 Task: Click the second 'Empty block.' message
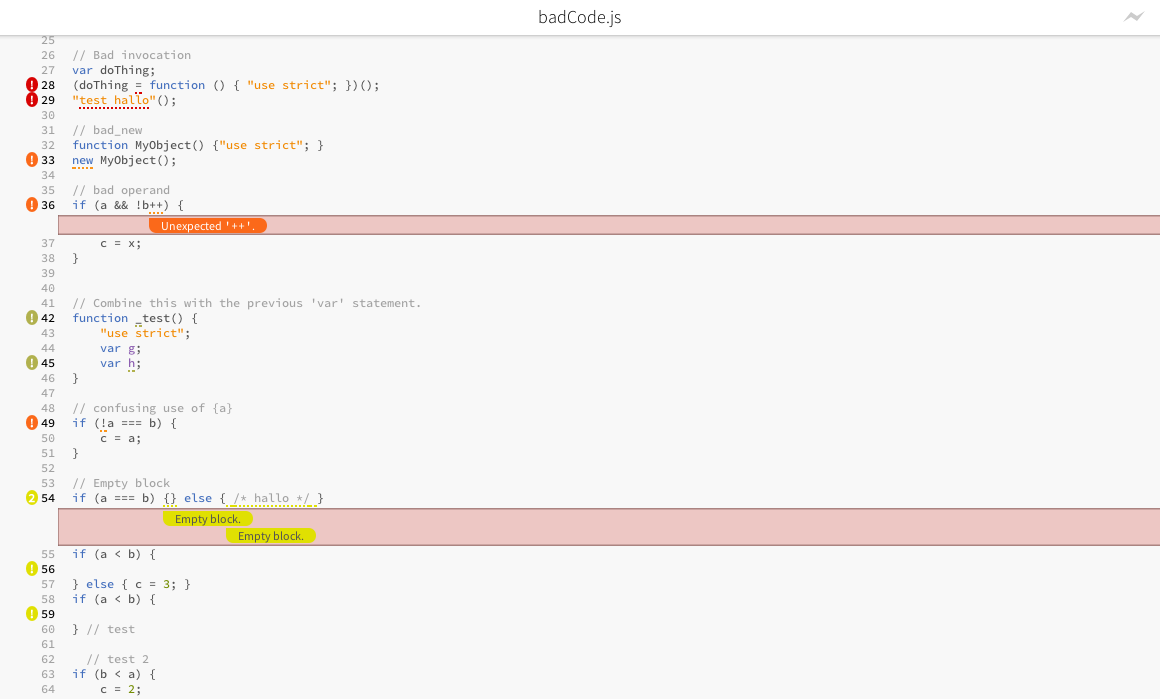coord(271,536)
